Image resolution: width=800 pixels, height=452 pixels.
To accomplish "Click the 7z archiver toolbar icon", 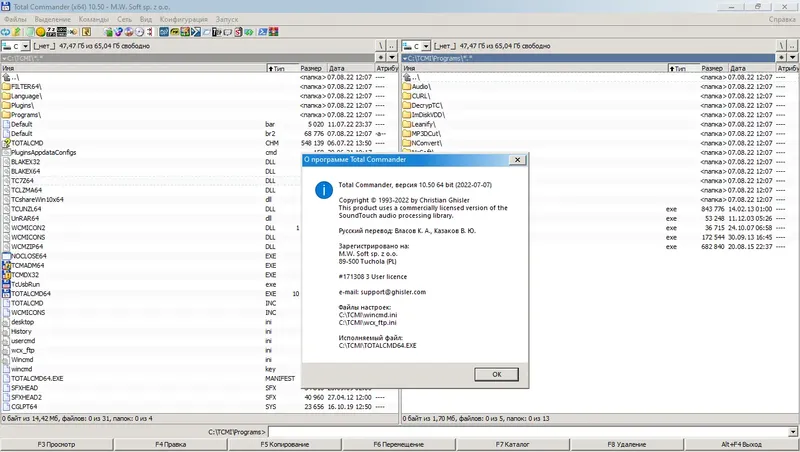I will click(51, 32).
